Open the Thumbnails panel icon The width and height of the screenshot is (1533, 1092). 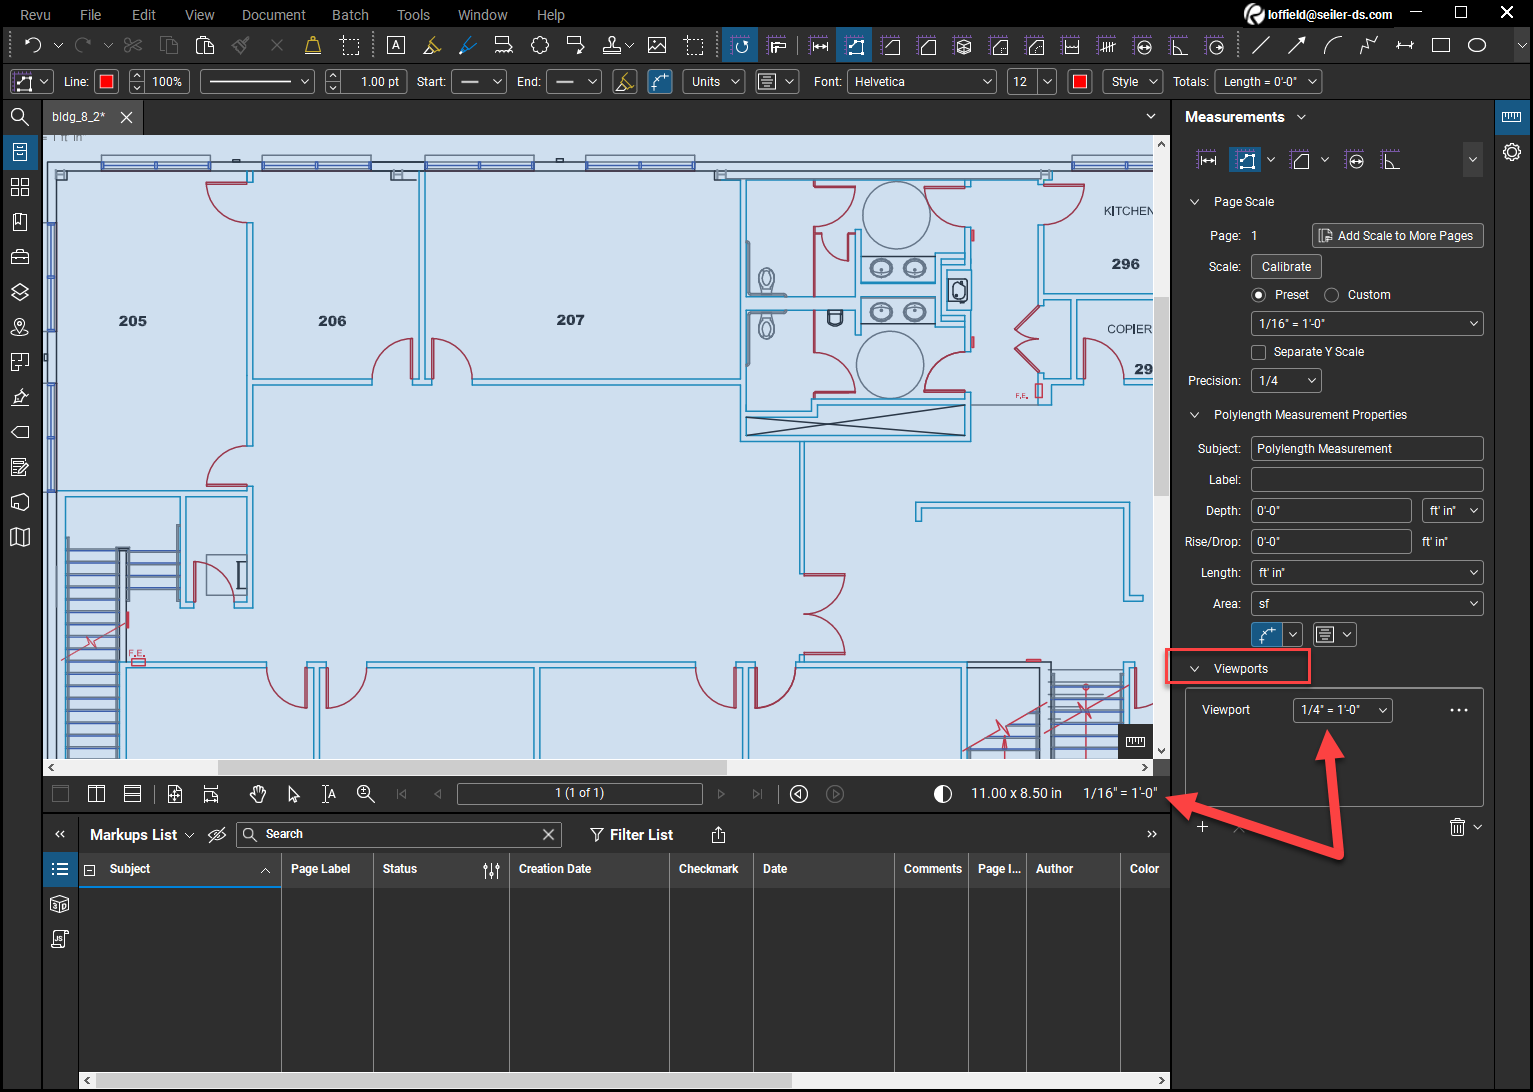coord(19,187)
